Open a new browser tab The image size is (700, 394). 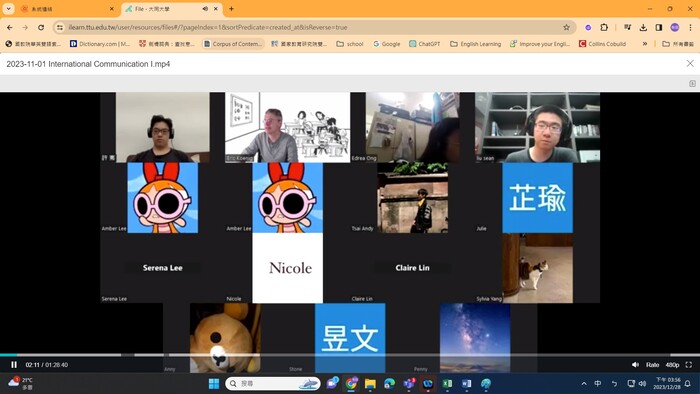point(231,8)
